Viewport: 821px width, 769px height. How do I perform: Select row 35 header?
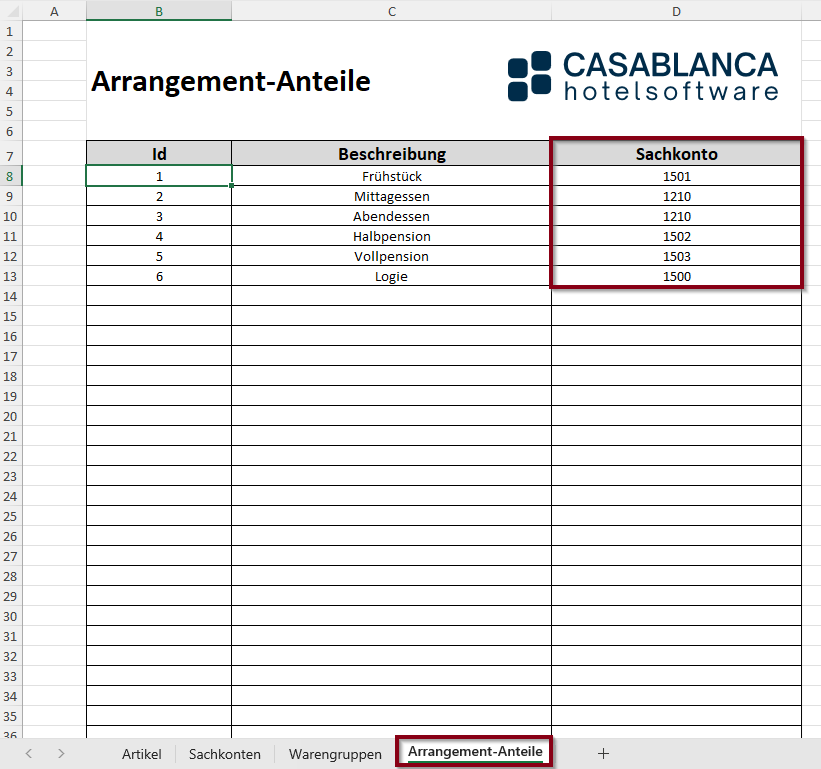[x=10, y=716]
